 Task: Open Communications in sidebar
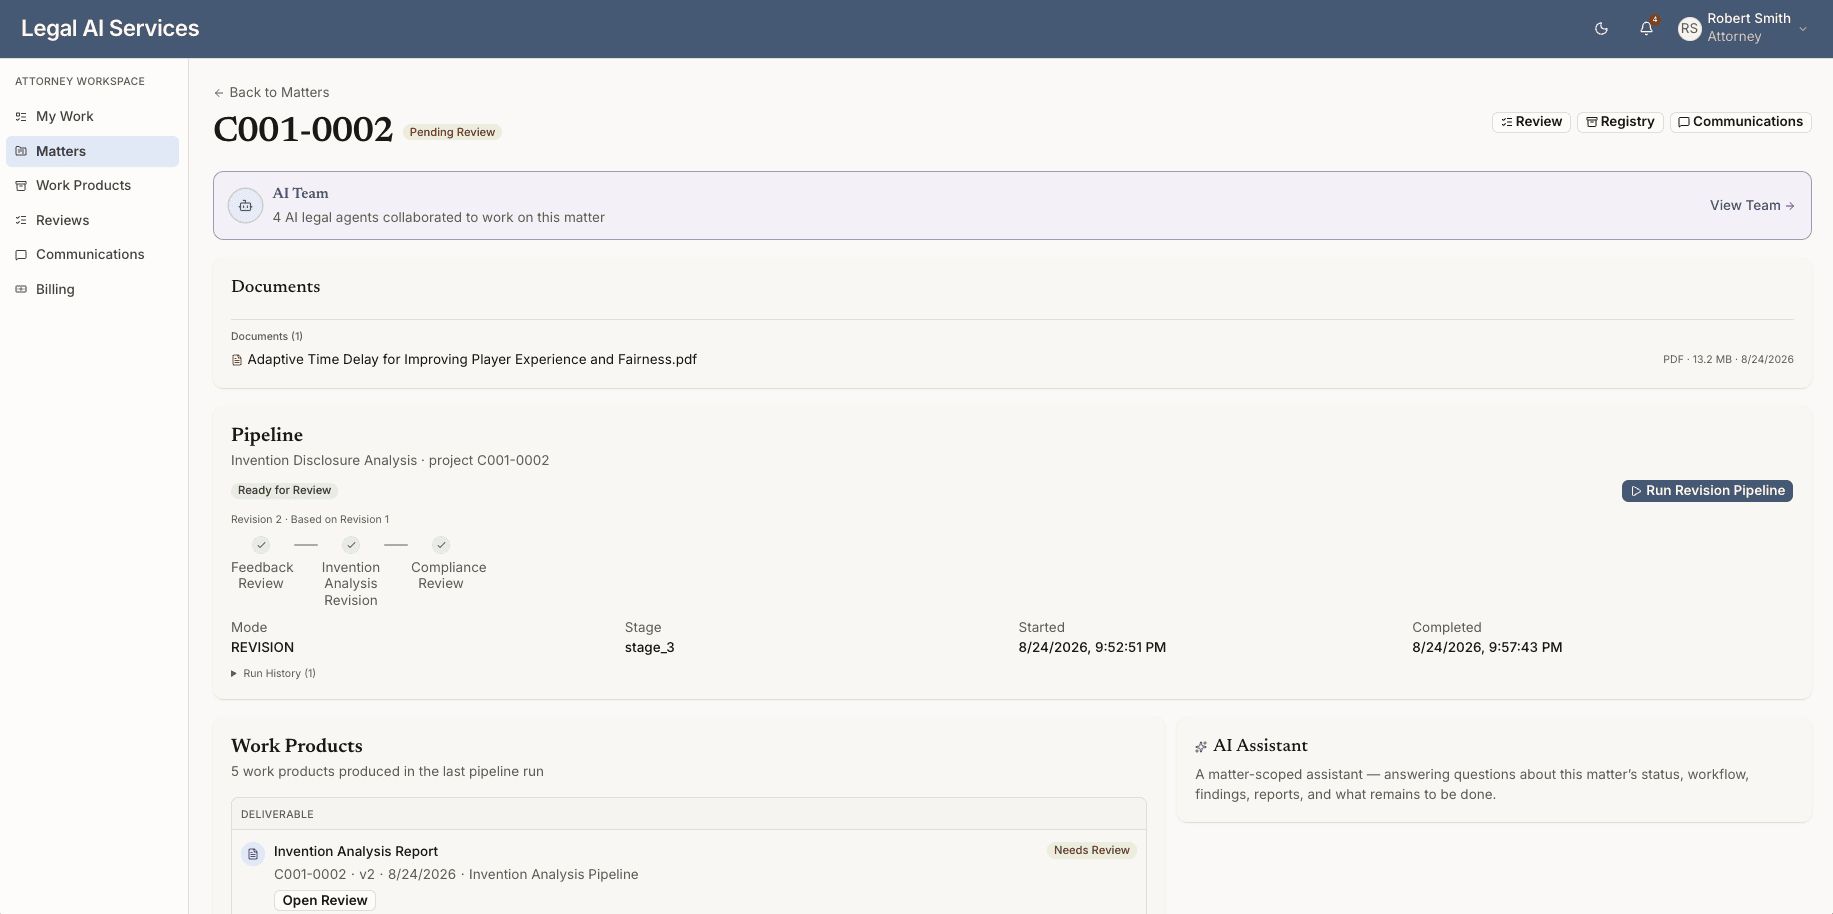(x=92, y=255)
